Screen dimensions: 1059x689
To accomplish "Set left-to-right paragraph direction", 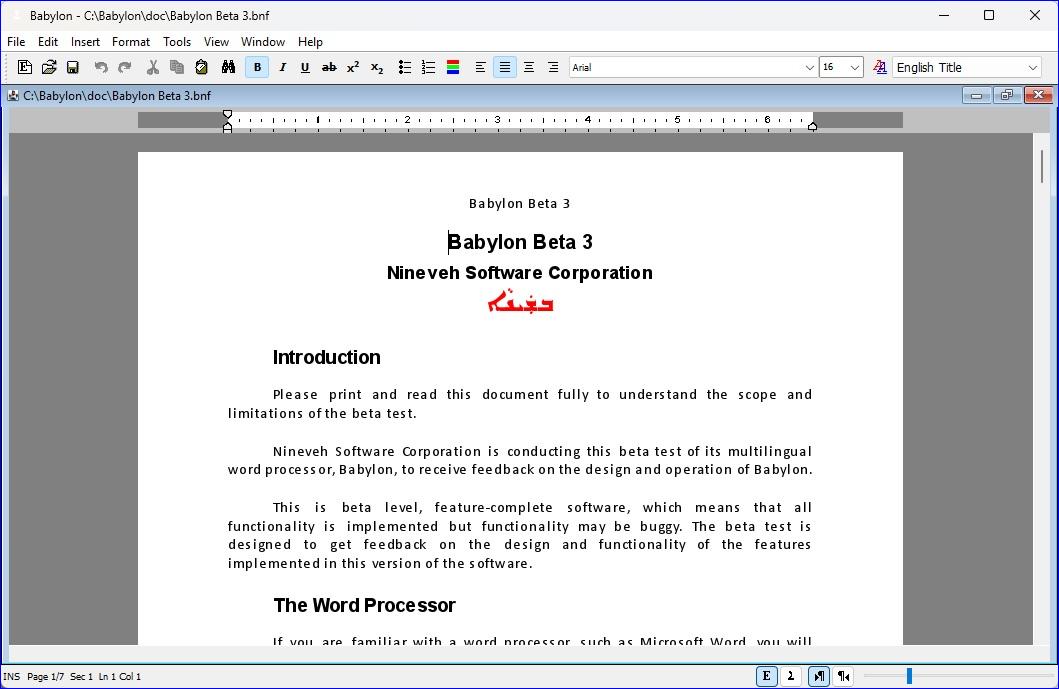I will pyautogui.click(x=819, y=675).
